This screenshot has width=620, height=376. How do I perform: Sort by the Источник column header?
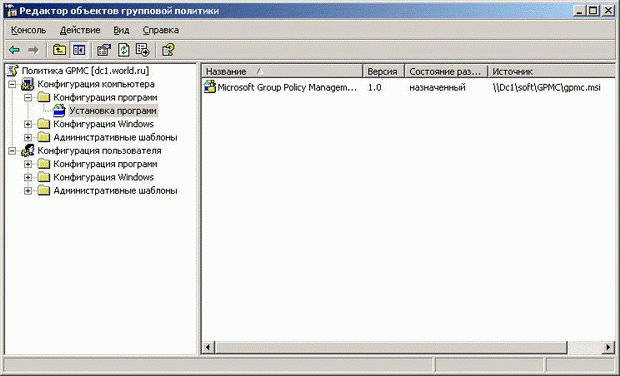click(552, 71)
